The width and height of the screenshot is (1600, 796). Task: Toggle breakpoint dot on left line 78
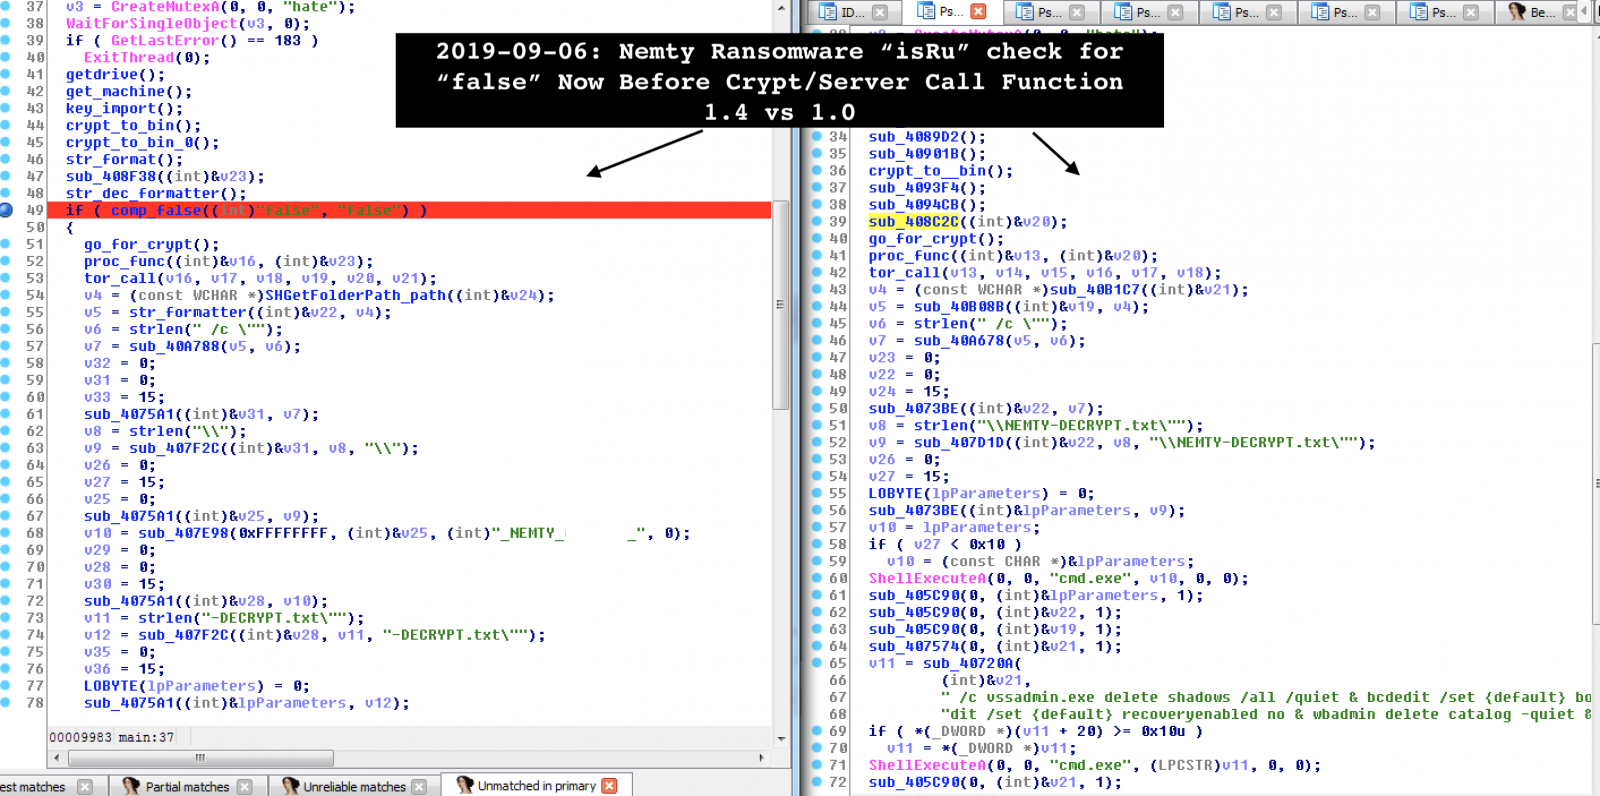click(6, 703)
